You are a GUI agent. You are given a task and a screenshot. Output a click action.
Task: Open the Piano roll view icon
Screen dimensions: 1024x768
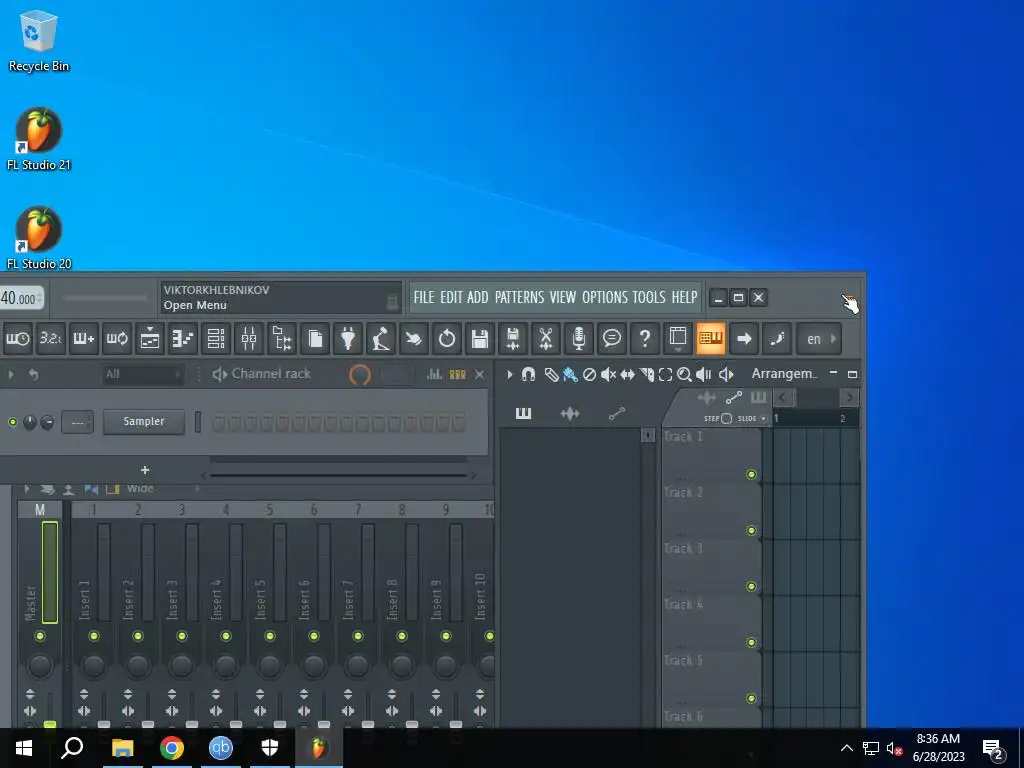pyautogui.click(x=184, y=338)
